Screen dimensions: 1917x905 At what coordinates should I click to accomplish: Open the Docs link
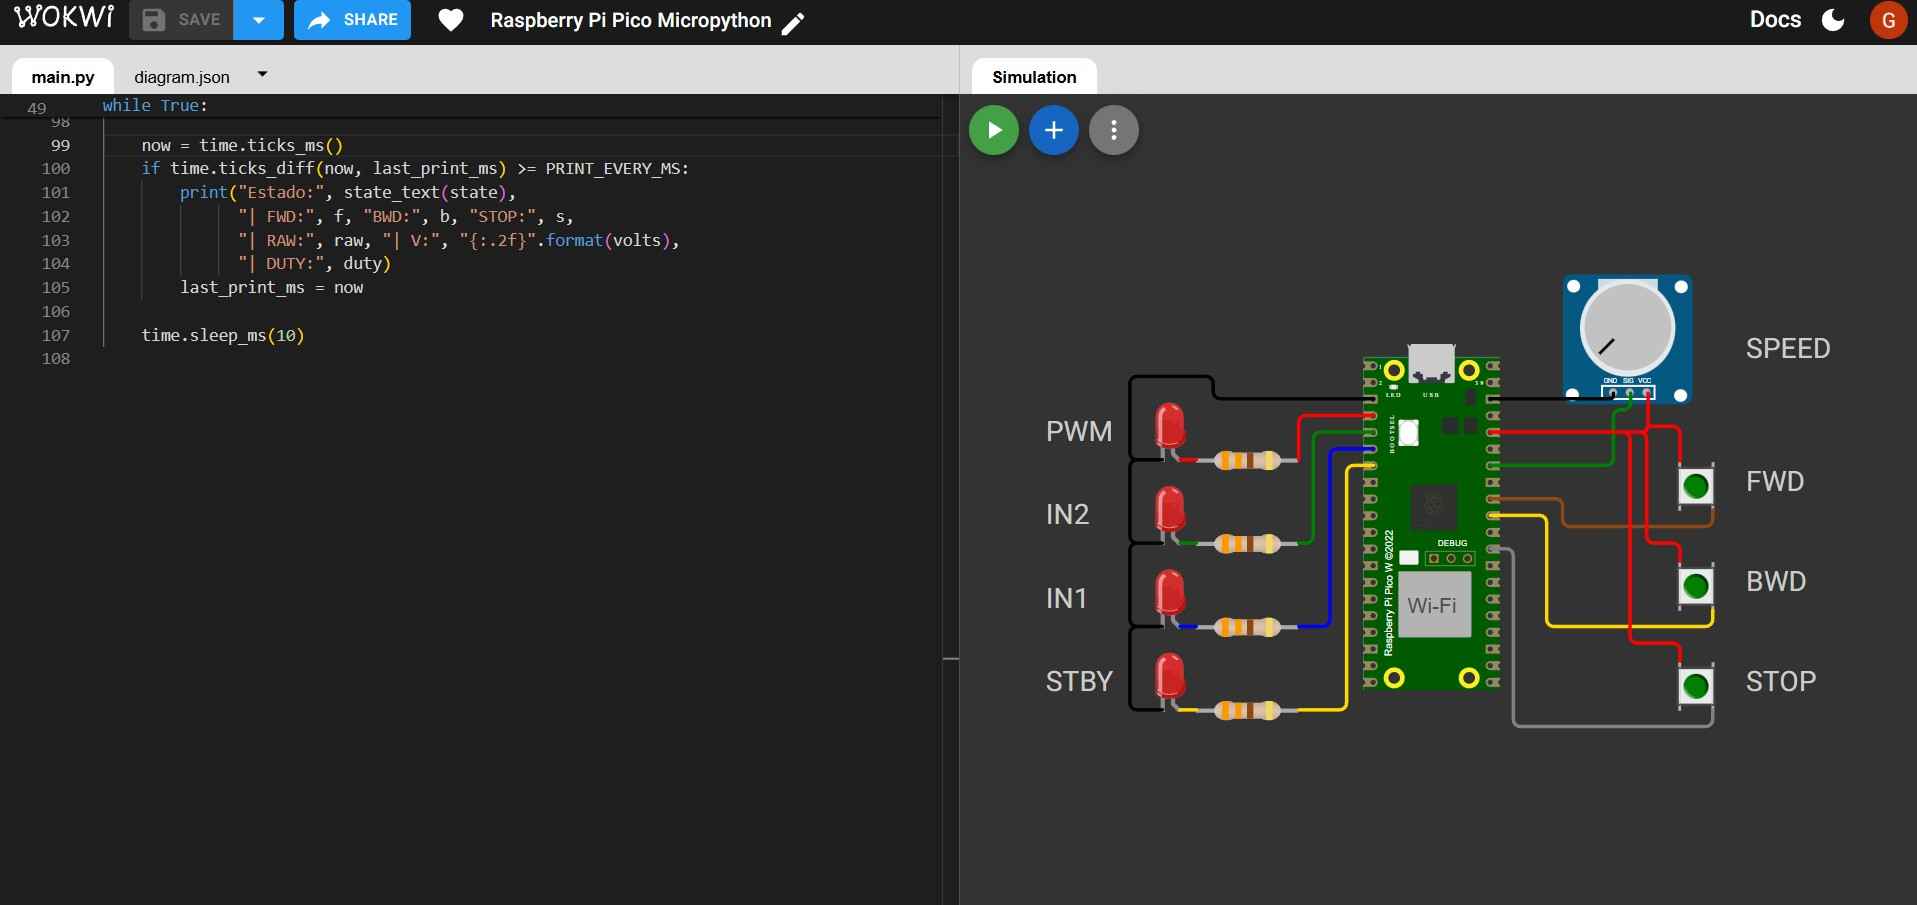1774,20
